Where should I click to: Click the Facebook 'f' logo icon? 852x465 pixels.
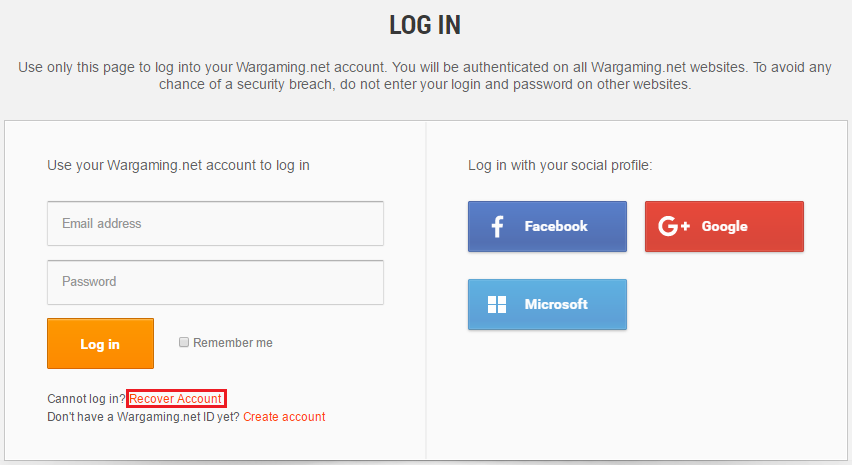[497, 227]
